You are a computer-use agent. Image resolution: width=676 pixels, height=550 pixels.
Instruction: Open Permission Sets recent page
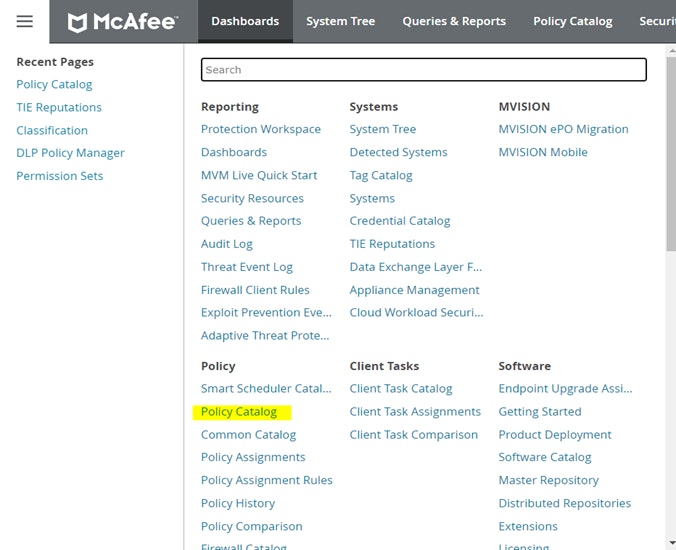pyautogui.click(x=59, y=176)
